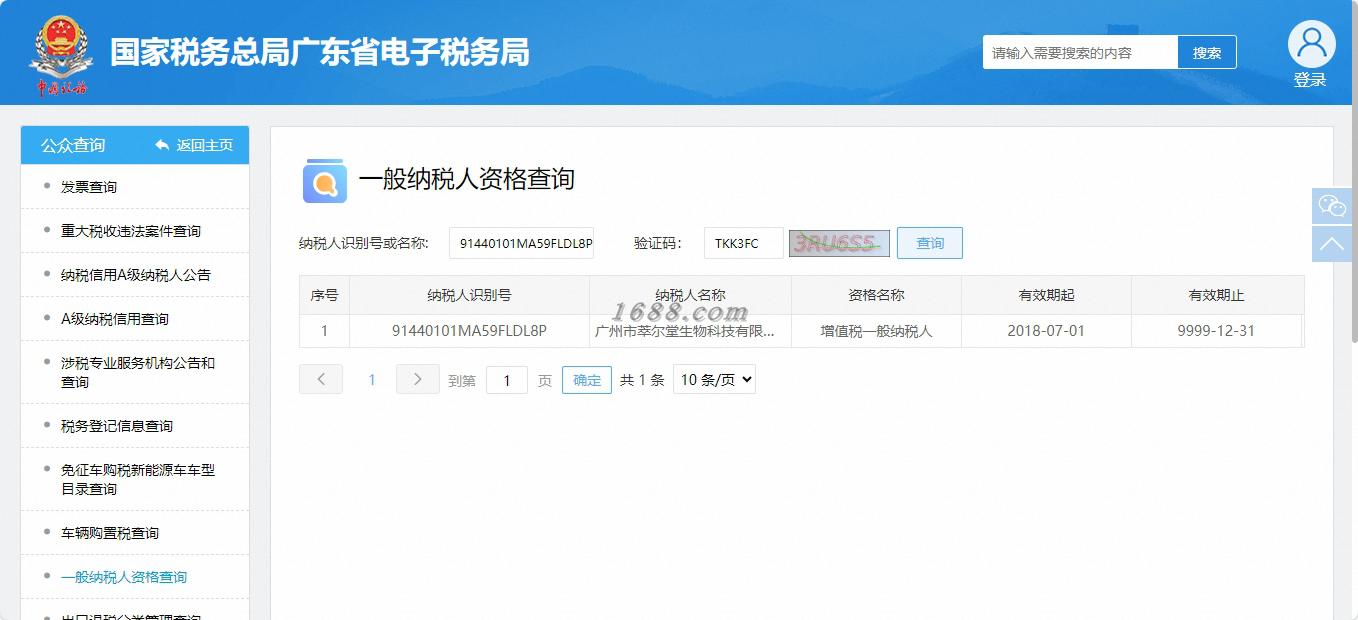This screenshot has width=1358, height=620.
Task: Click the 登录 link below avatar
Action: point(1310,80)
